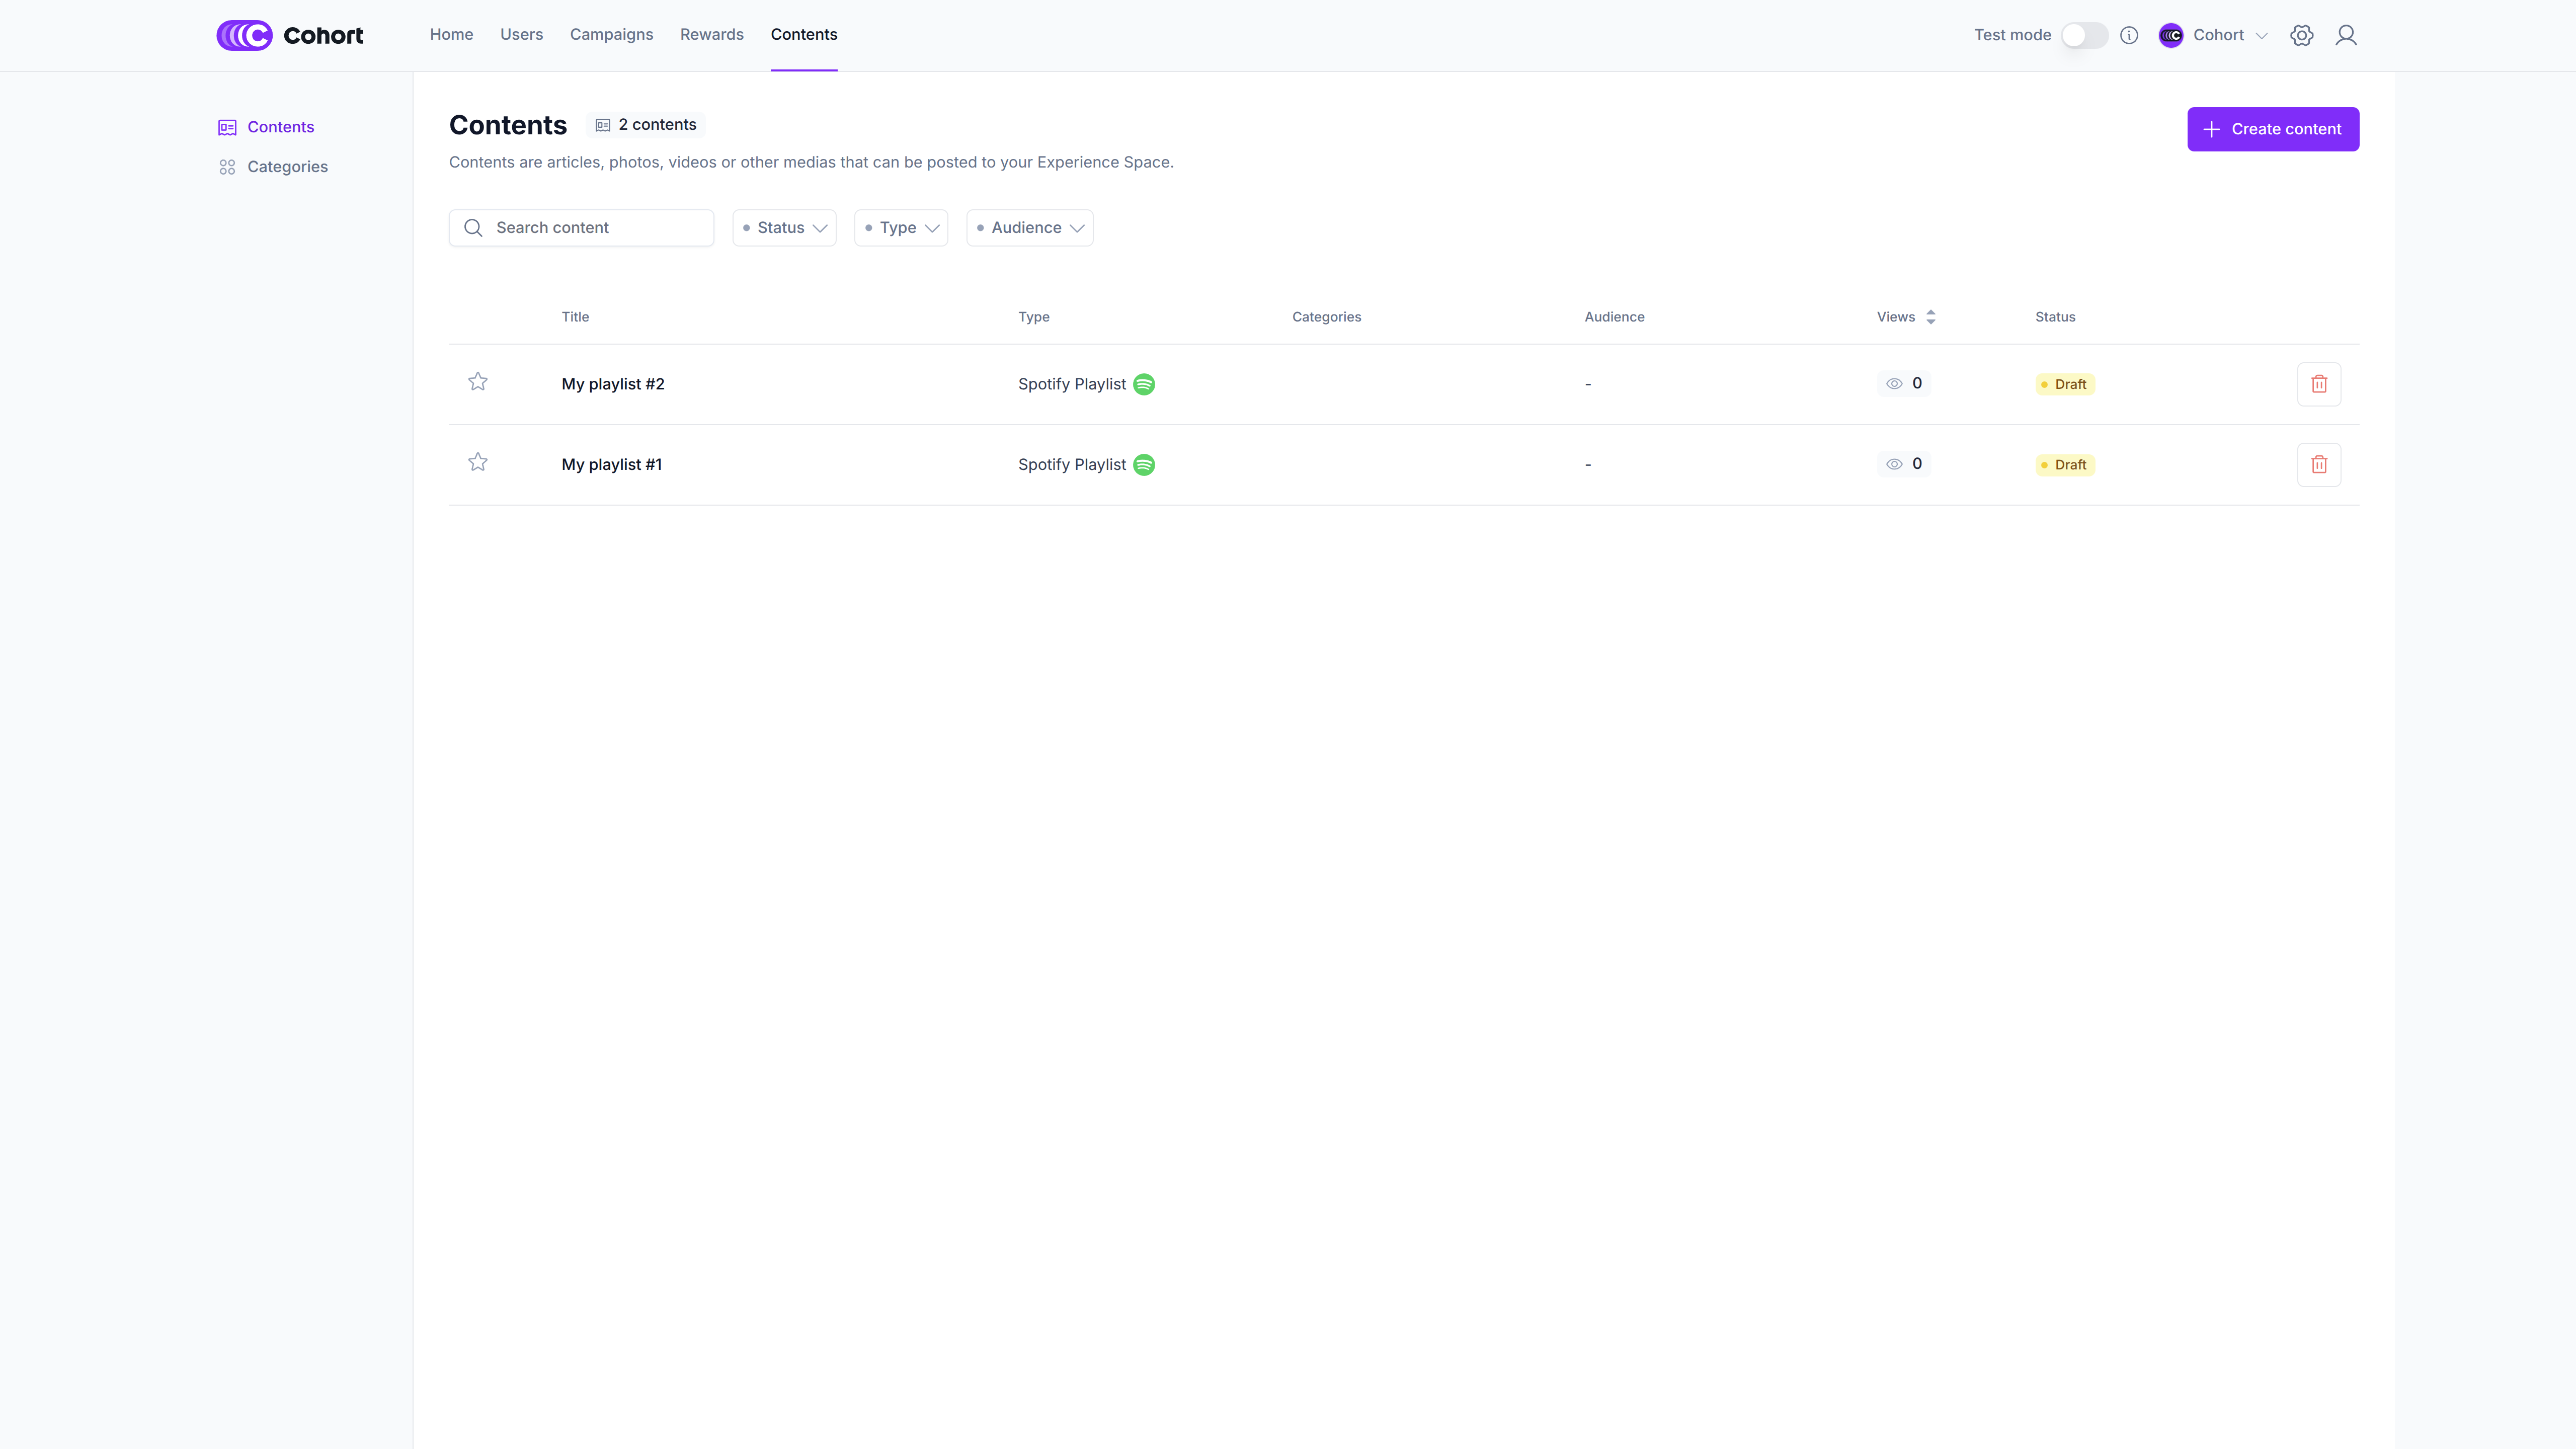Delete My playlist #1 with trash icon
This screenshot has width=2576, height=1449.
point(2318,464)
